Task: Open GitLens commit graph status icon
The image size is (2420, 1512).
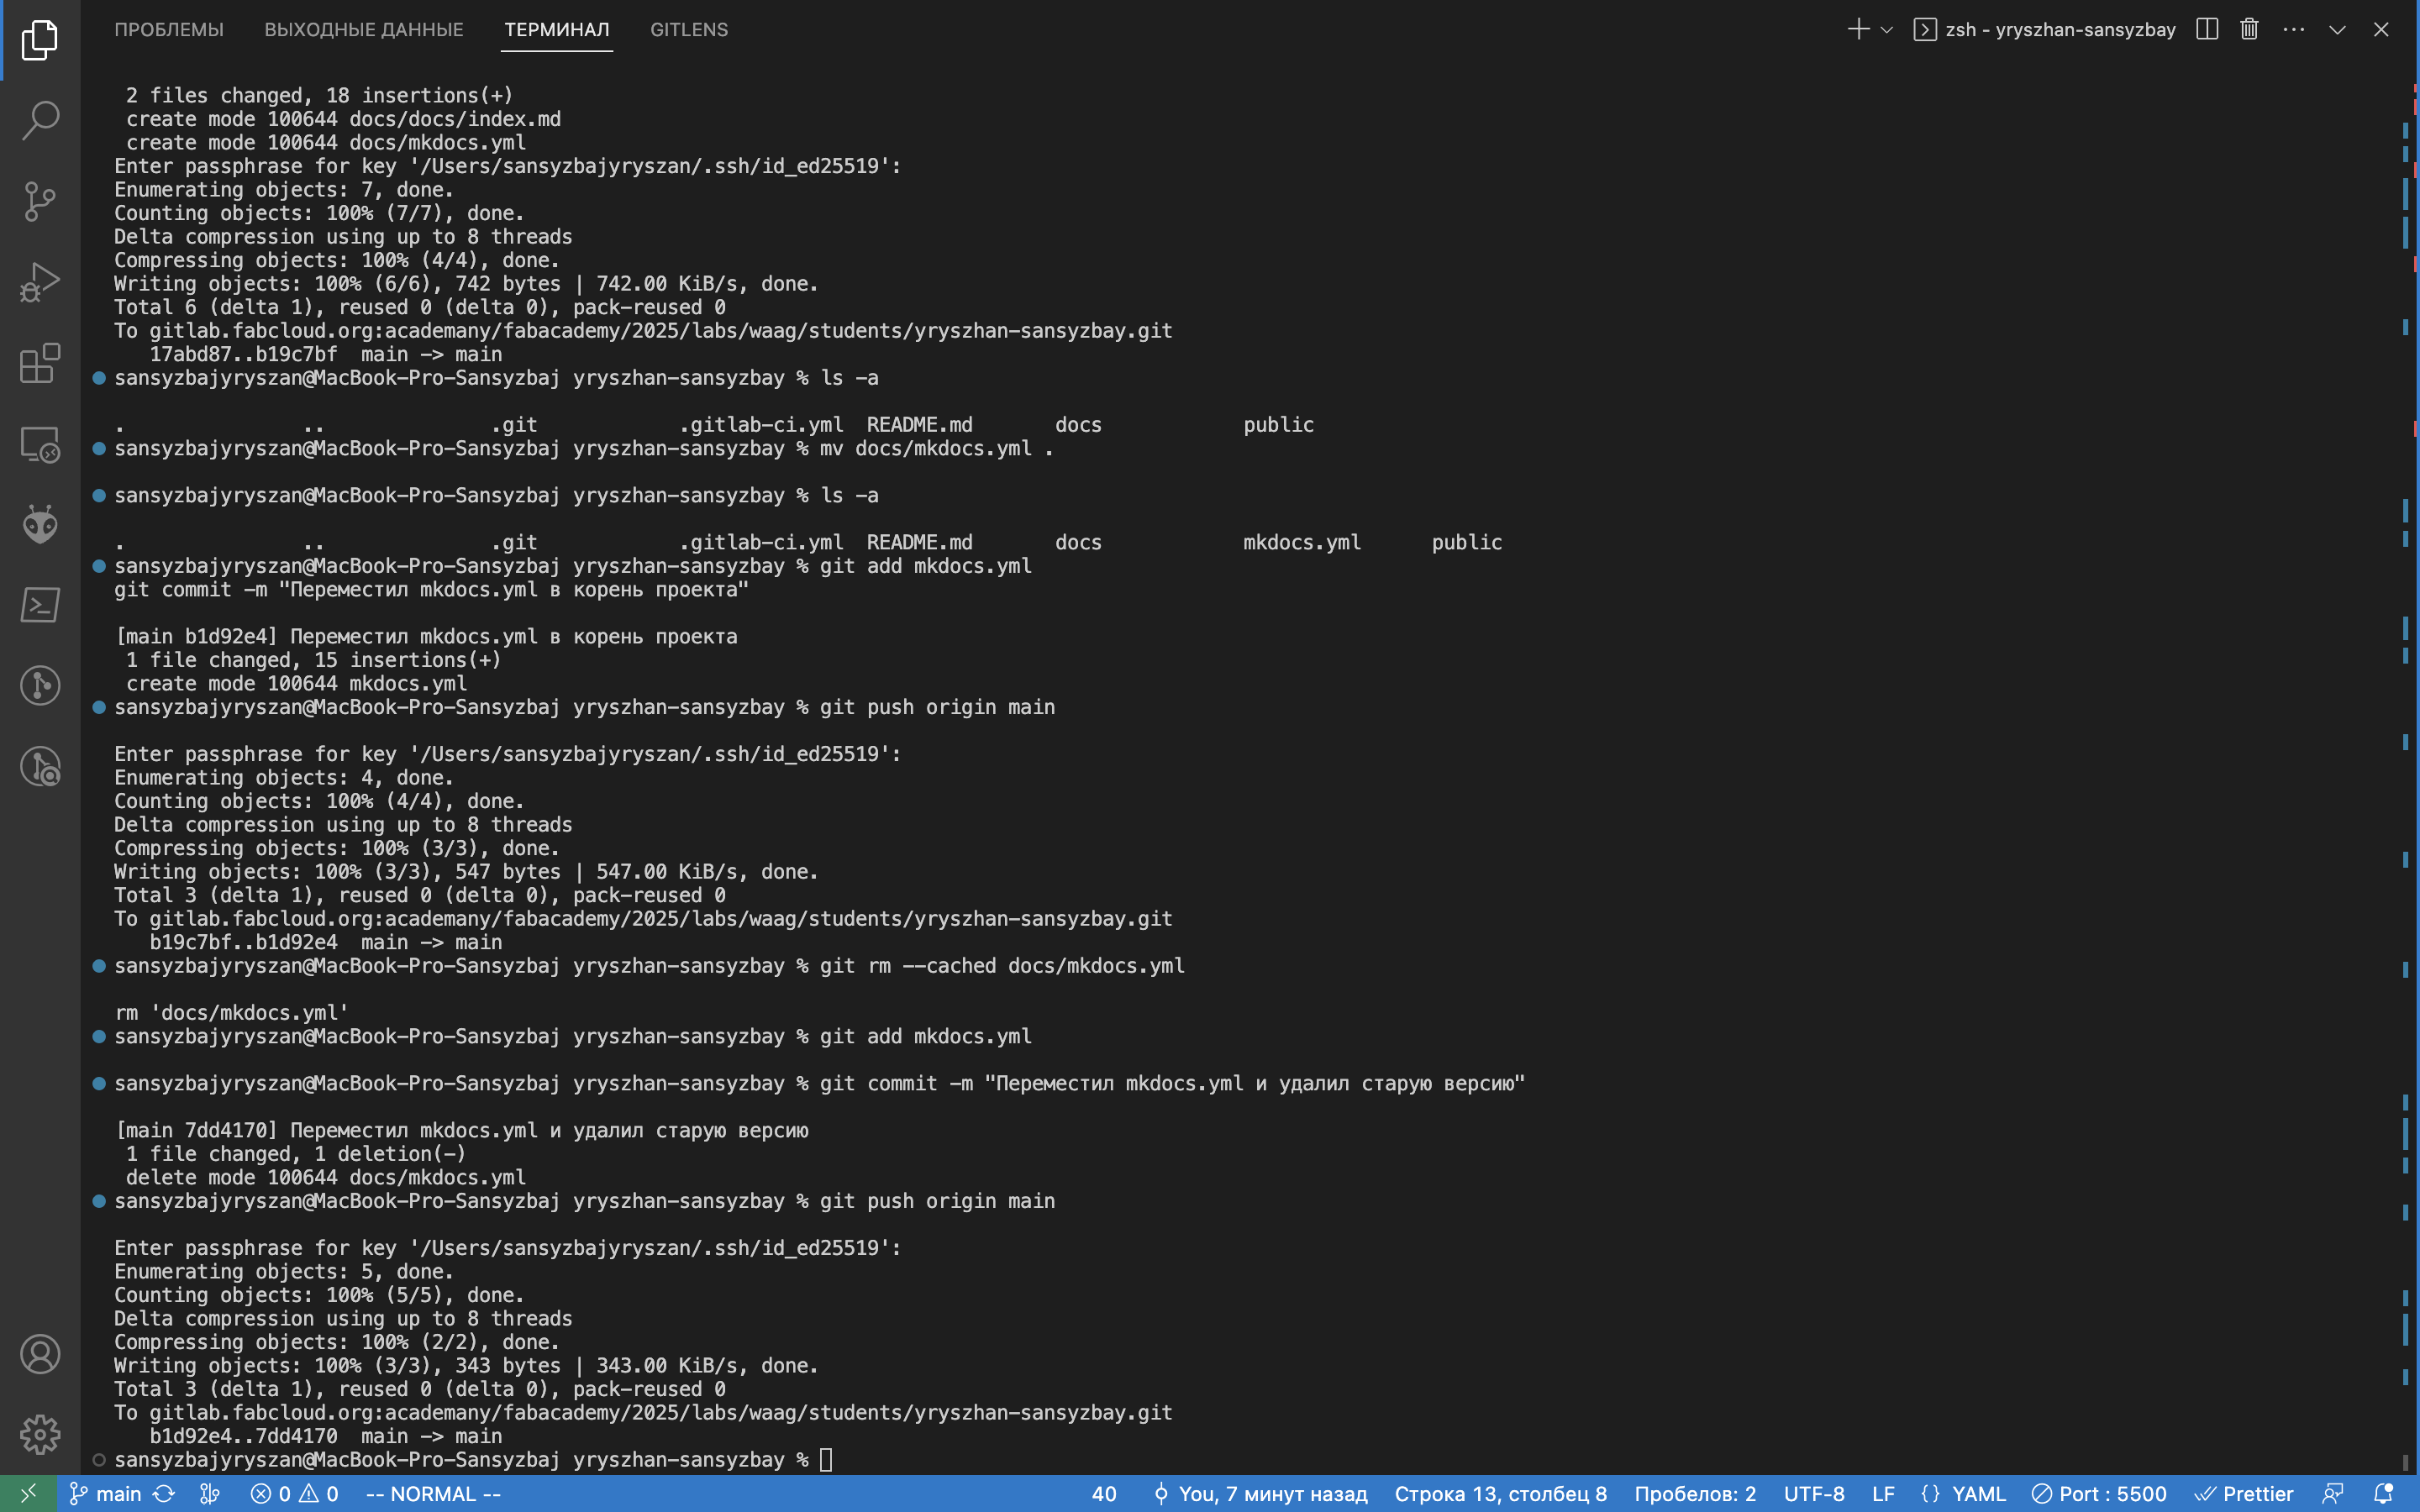Action: click(x=209, y=1493)
